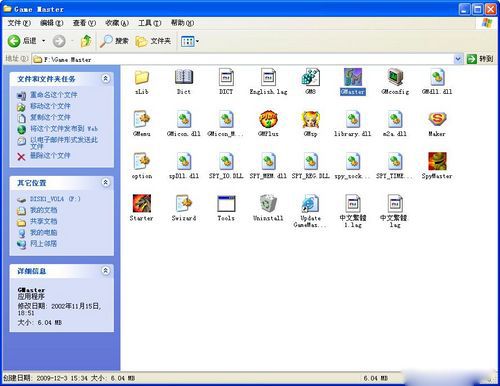The width and height of the screenshot is (500, 386).
Task: Click Rename this file link
Action: click(x=54, y=95)
